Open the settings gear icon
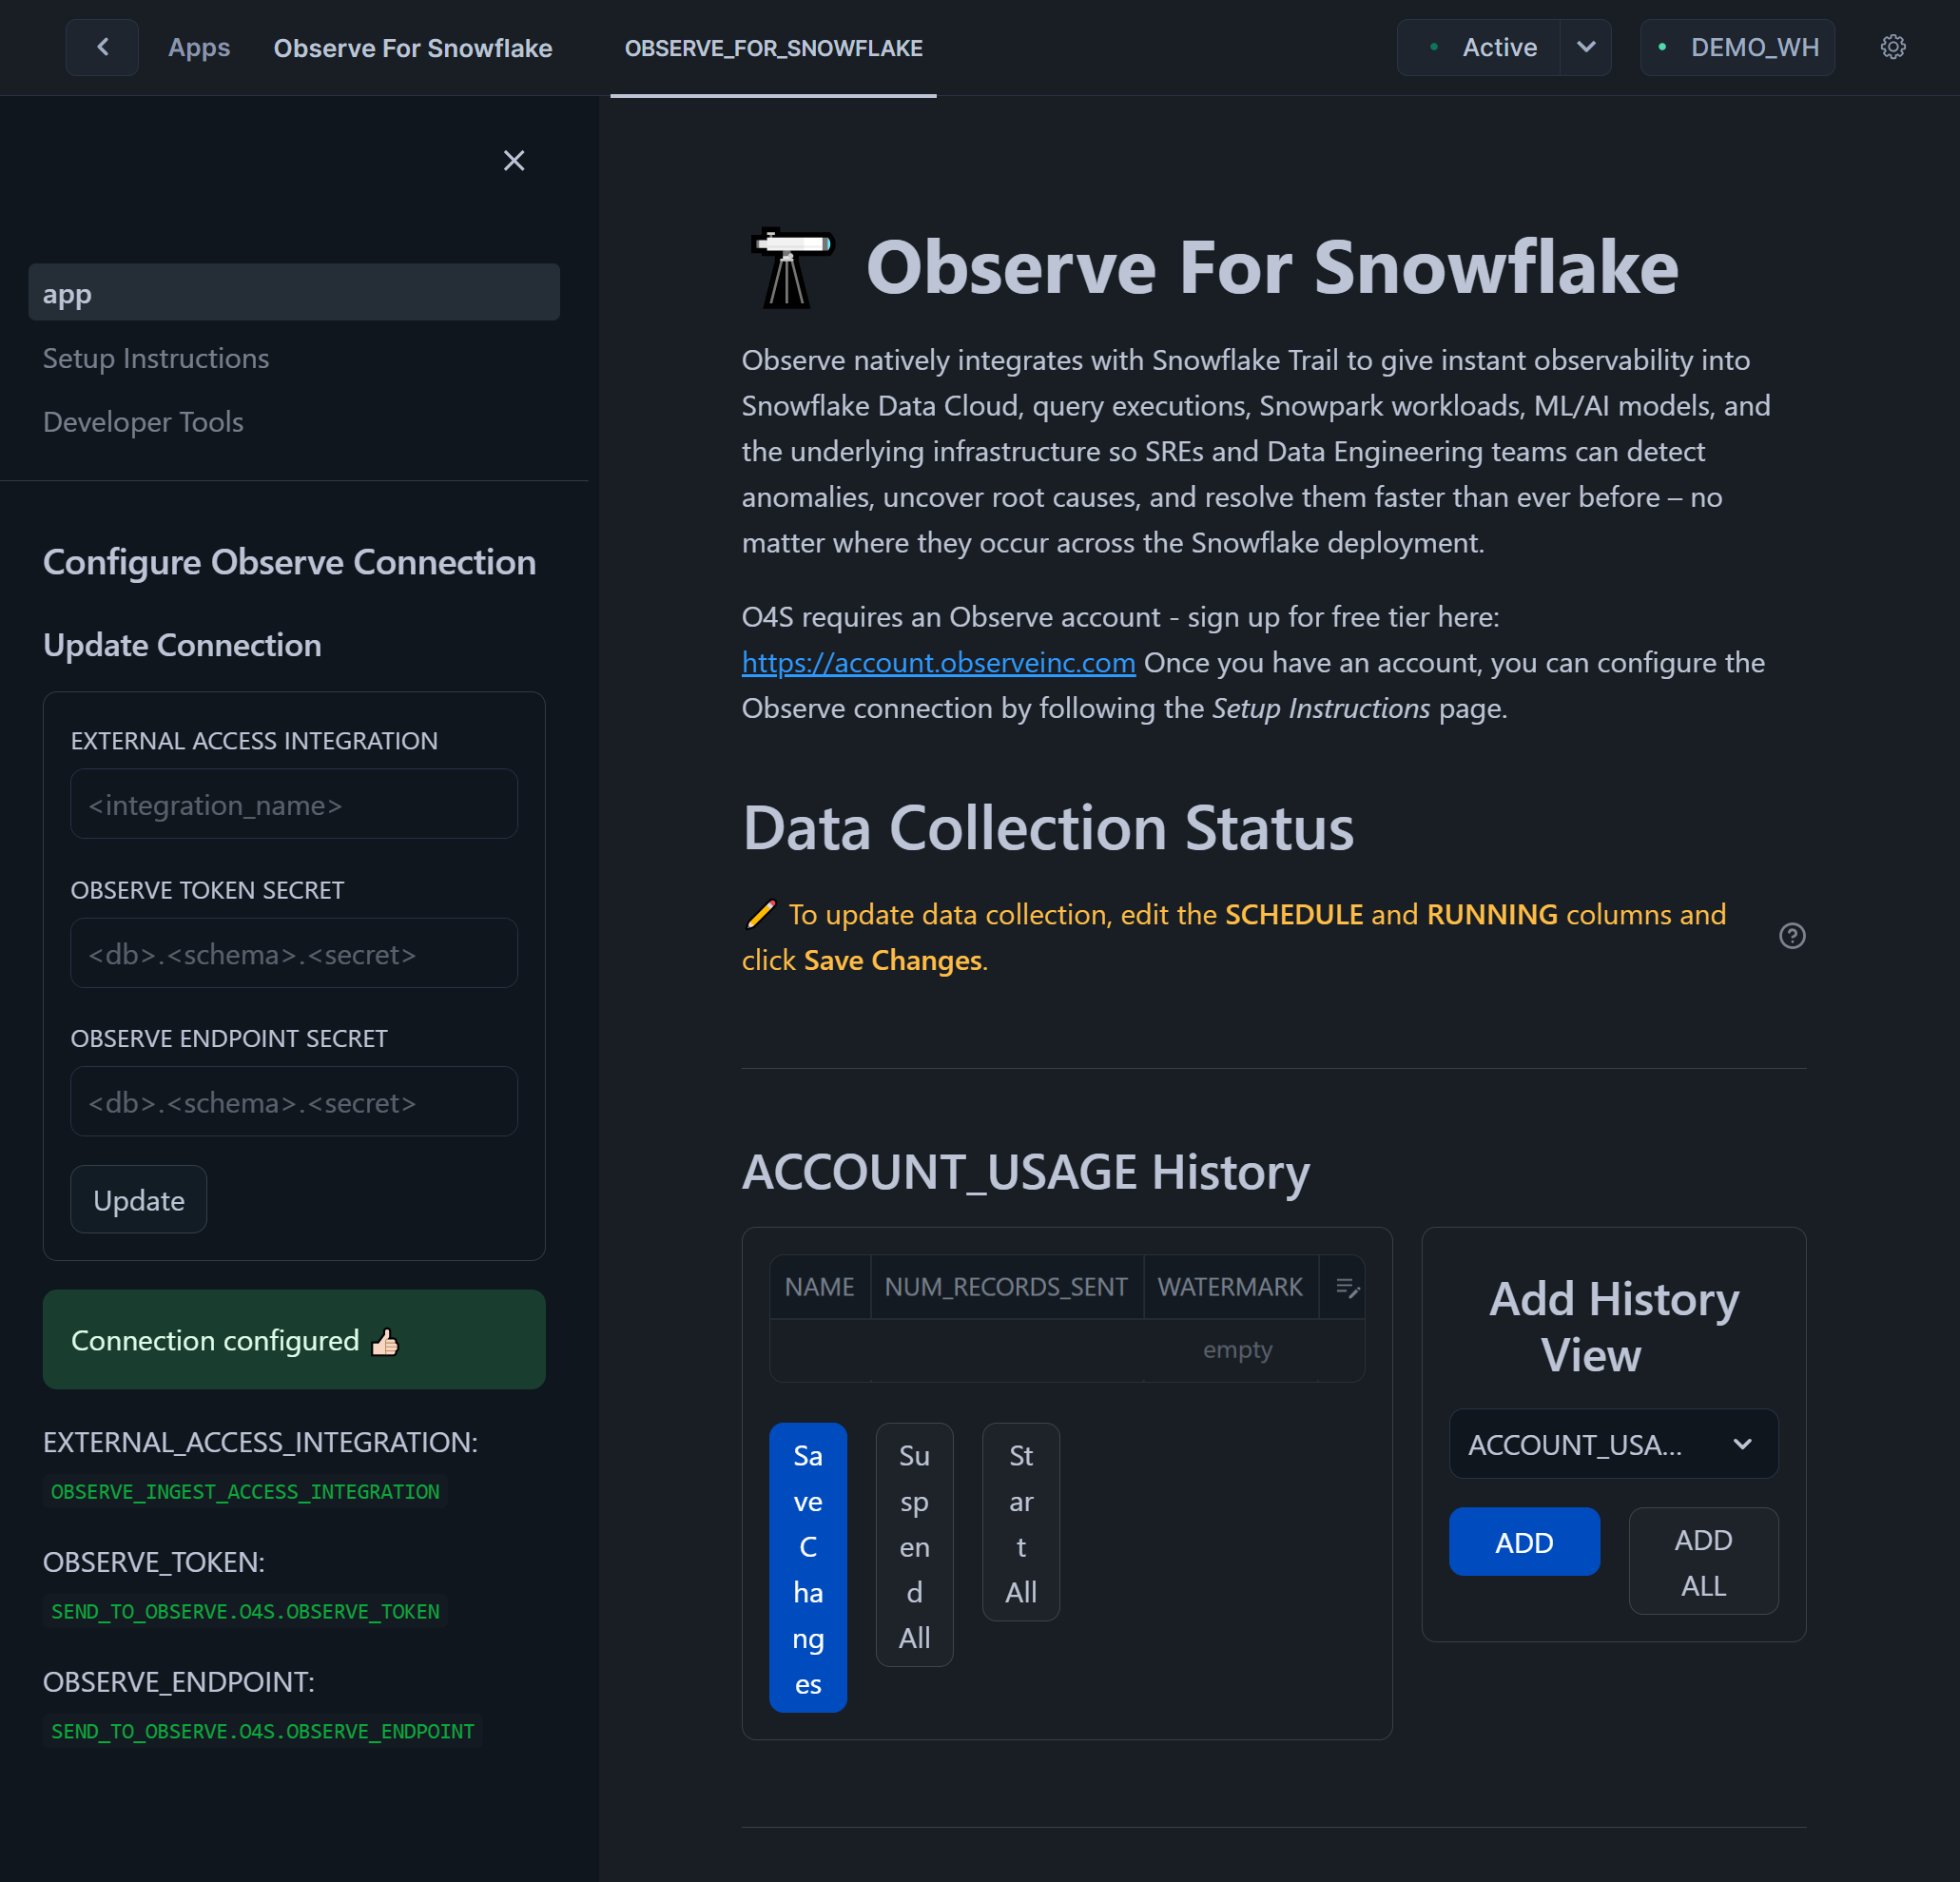 [1892, 47]
